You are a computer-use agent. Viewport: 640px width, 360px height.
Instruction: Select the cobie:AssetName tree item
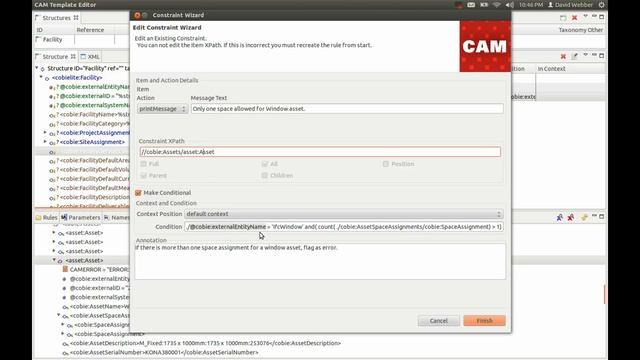point(100,306)
